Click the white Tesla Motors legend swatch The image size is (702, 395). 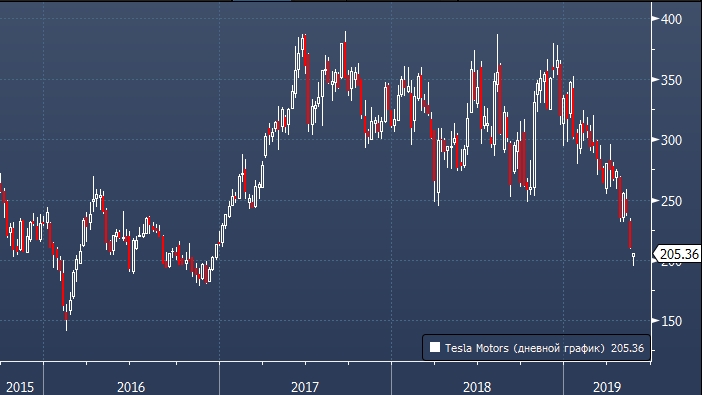tap(435, 348)
